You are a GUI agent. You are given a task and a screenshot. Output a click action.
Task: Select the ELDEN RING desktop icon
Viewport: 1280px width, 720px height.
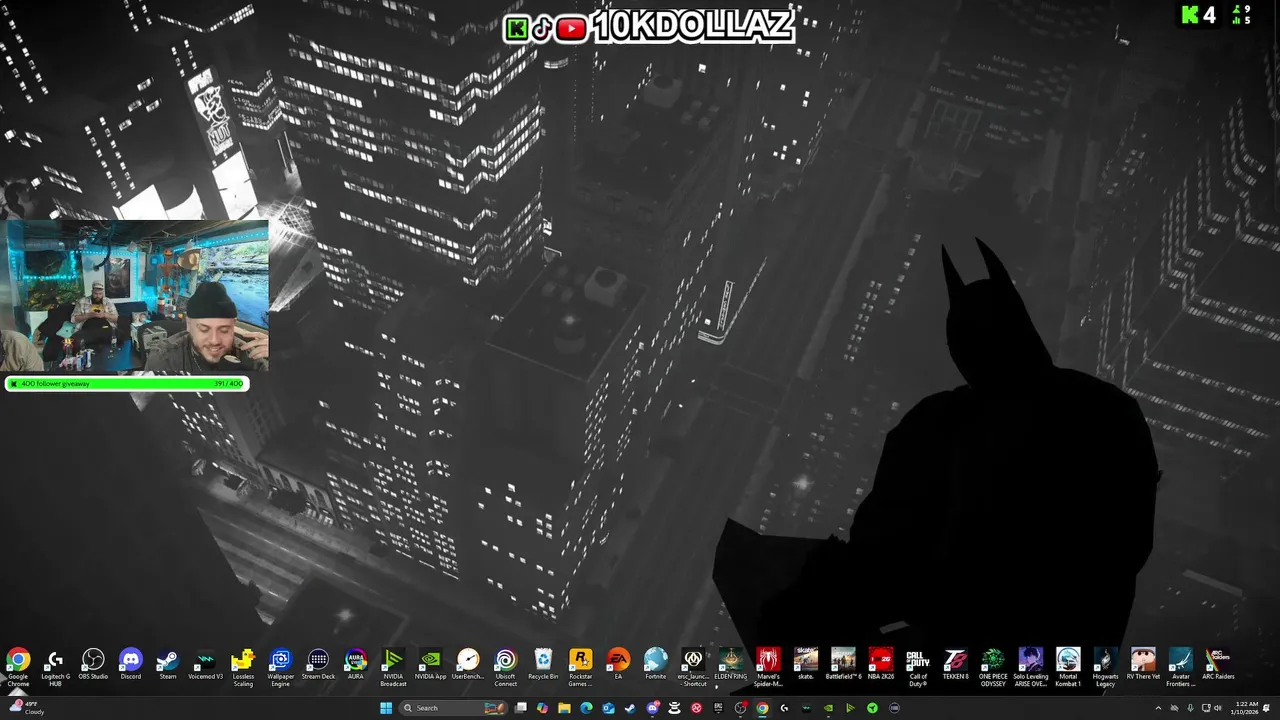point(730,664)
